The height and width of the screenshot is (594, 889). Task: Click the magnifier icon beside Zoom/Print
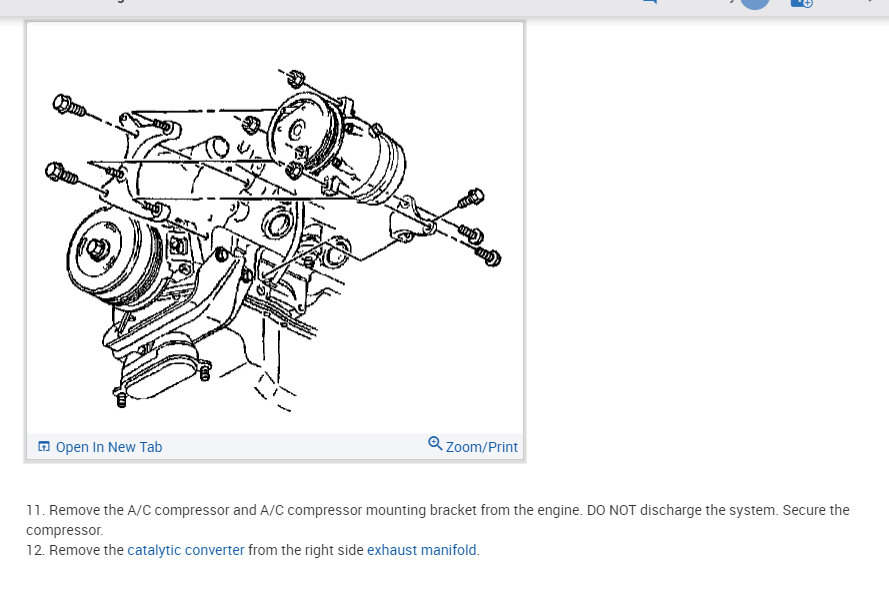coord(435,443)
